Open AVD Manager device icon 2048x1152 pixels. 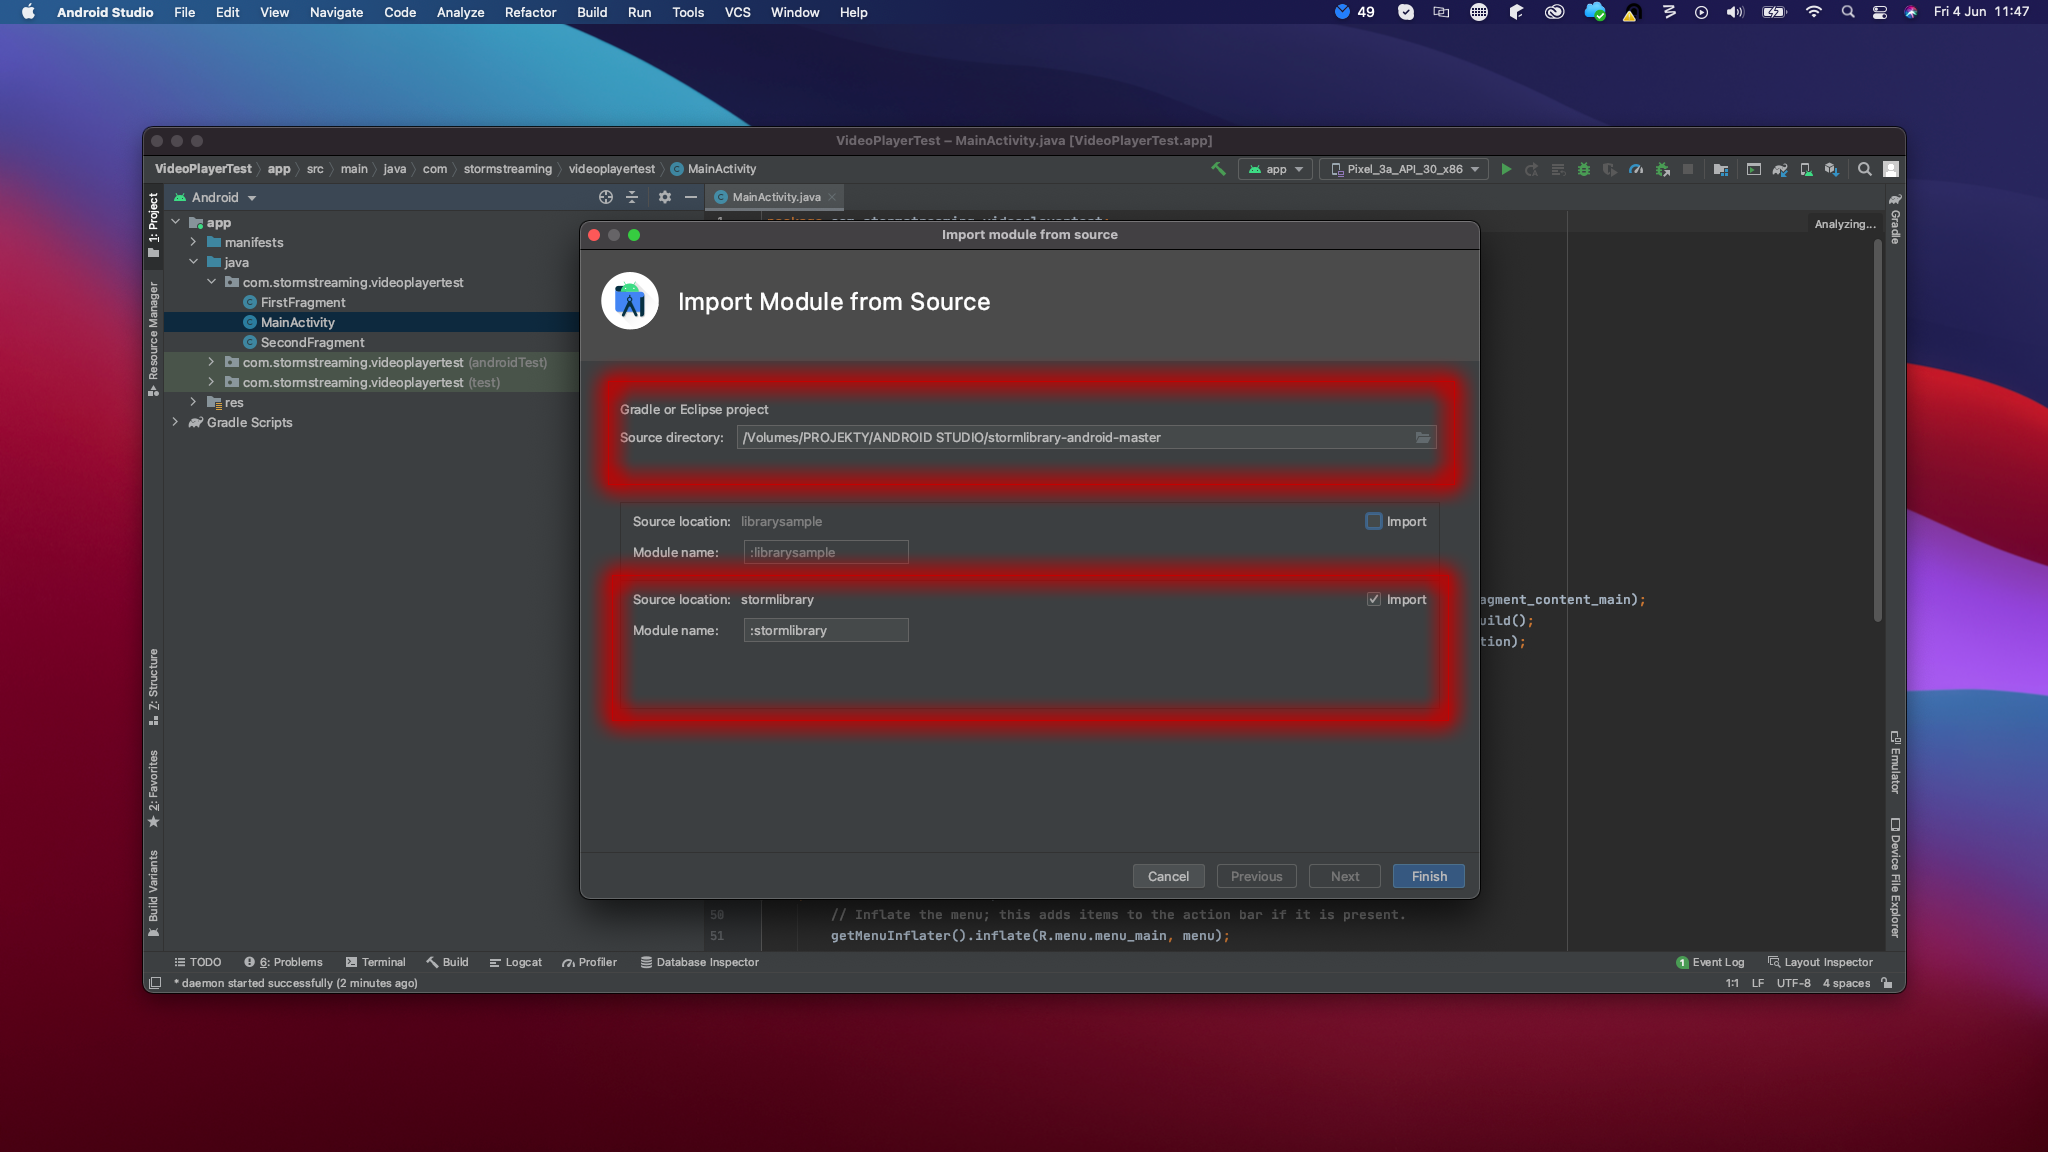tap(1806, 169)
